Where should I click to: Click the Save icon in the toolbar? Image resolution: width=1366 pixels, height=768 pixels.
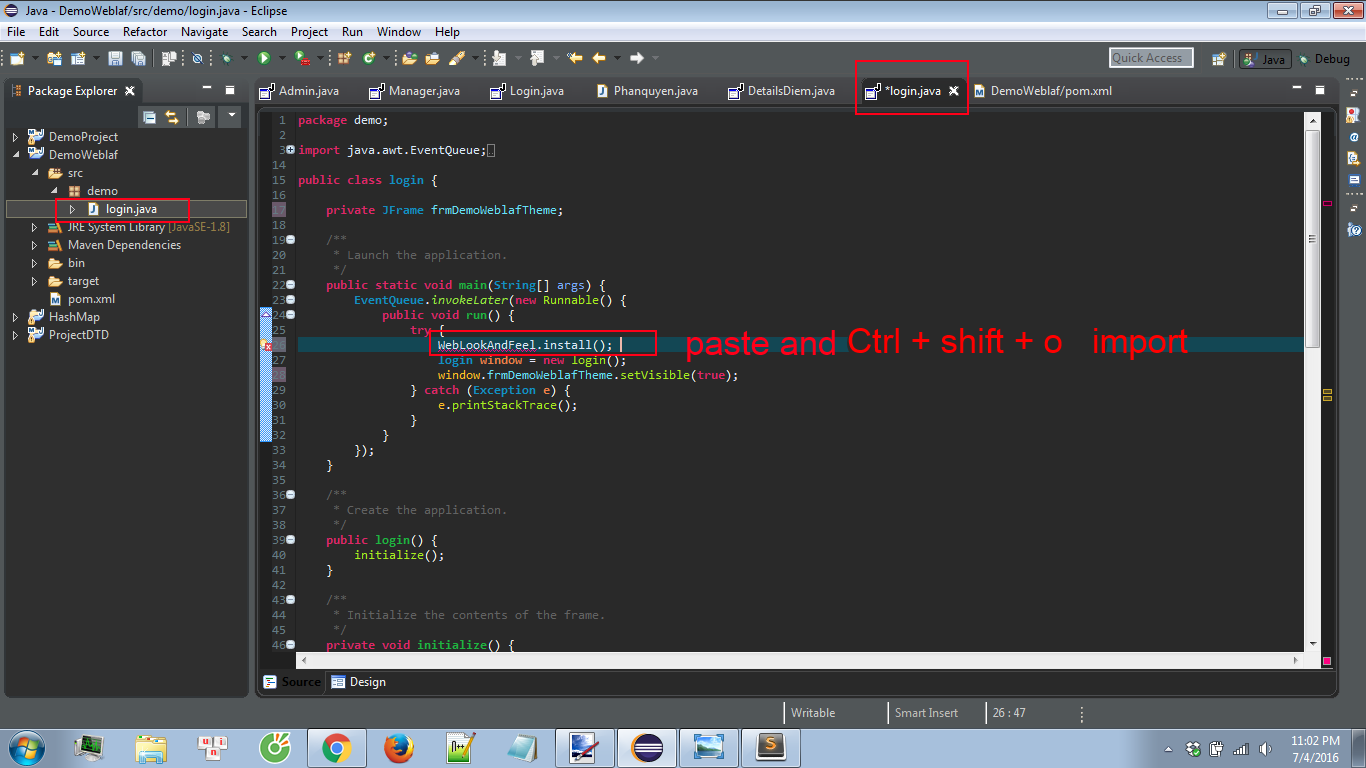tap(117, 58)
